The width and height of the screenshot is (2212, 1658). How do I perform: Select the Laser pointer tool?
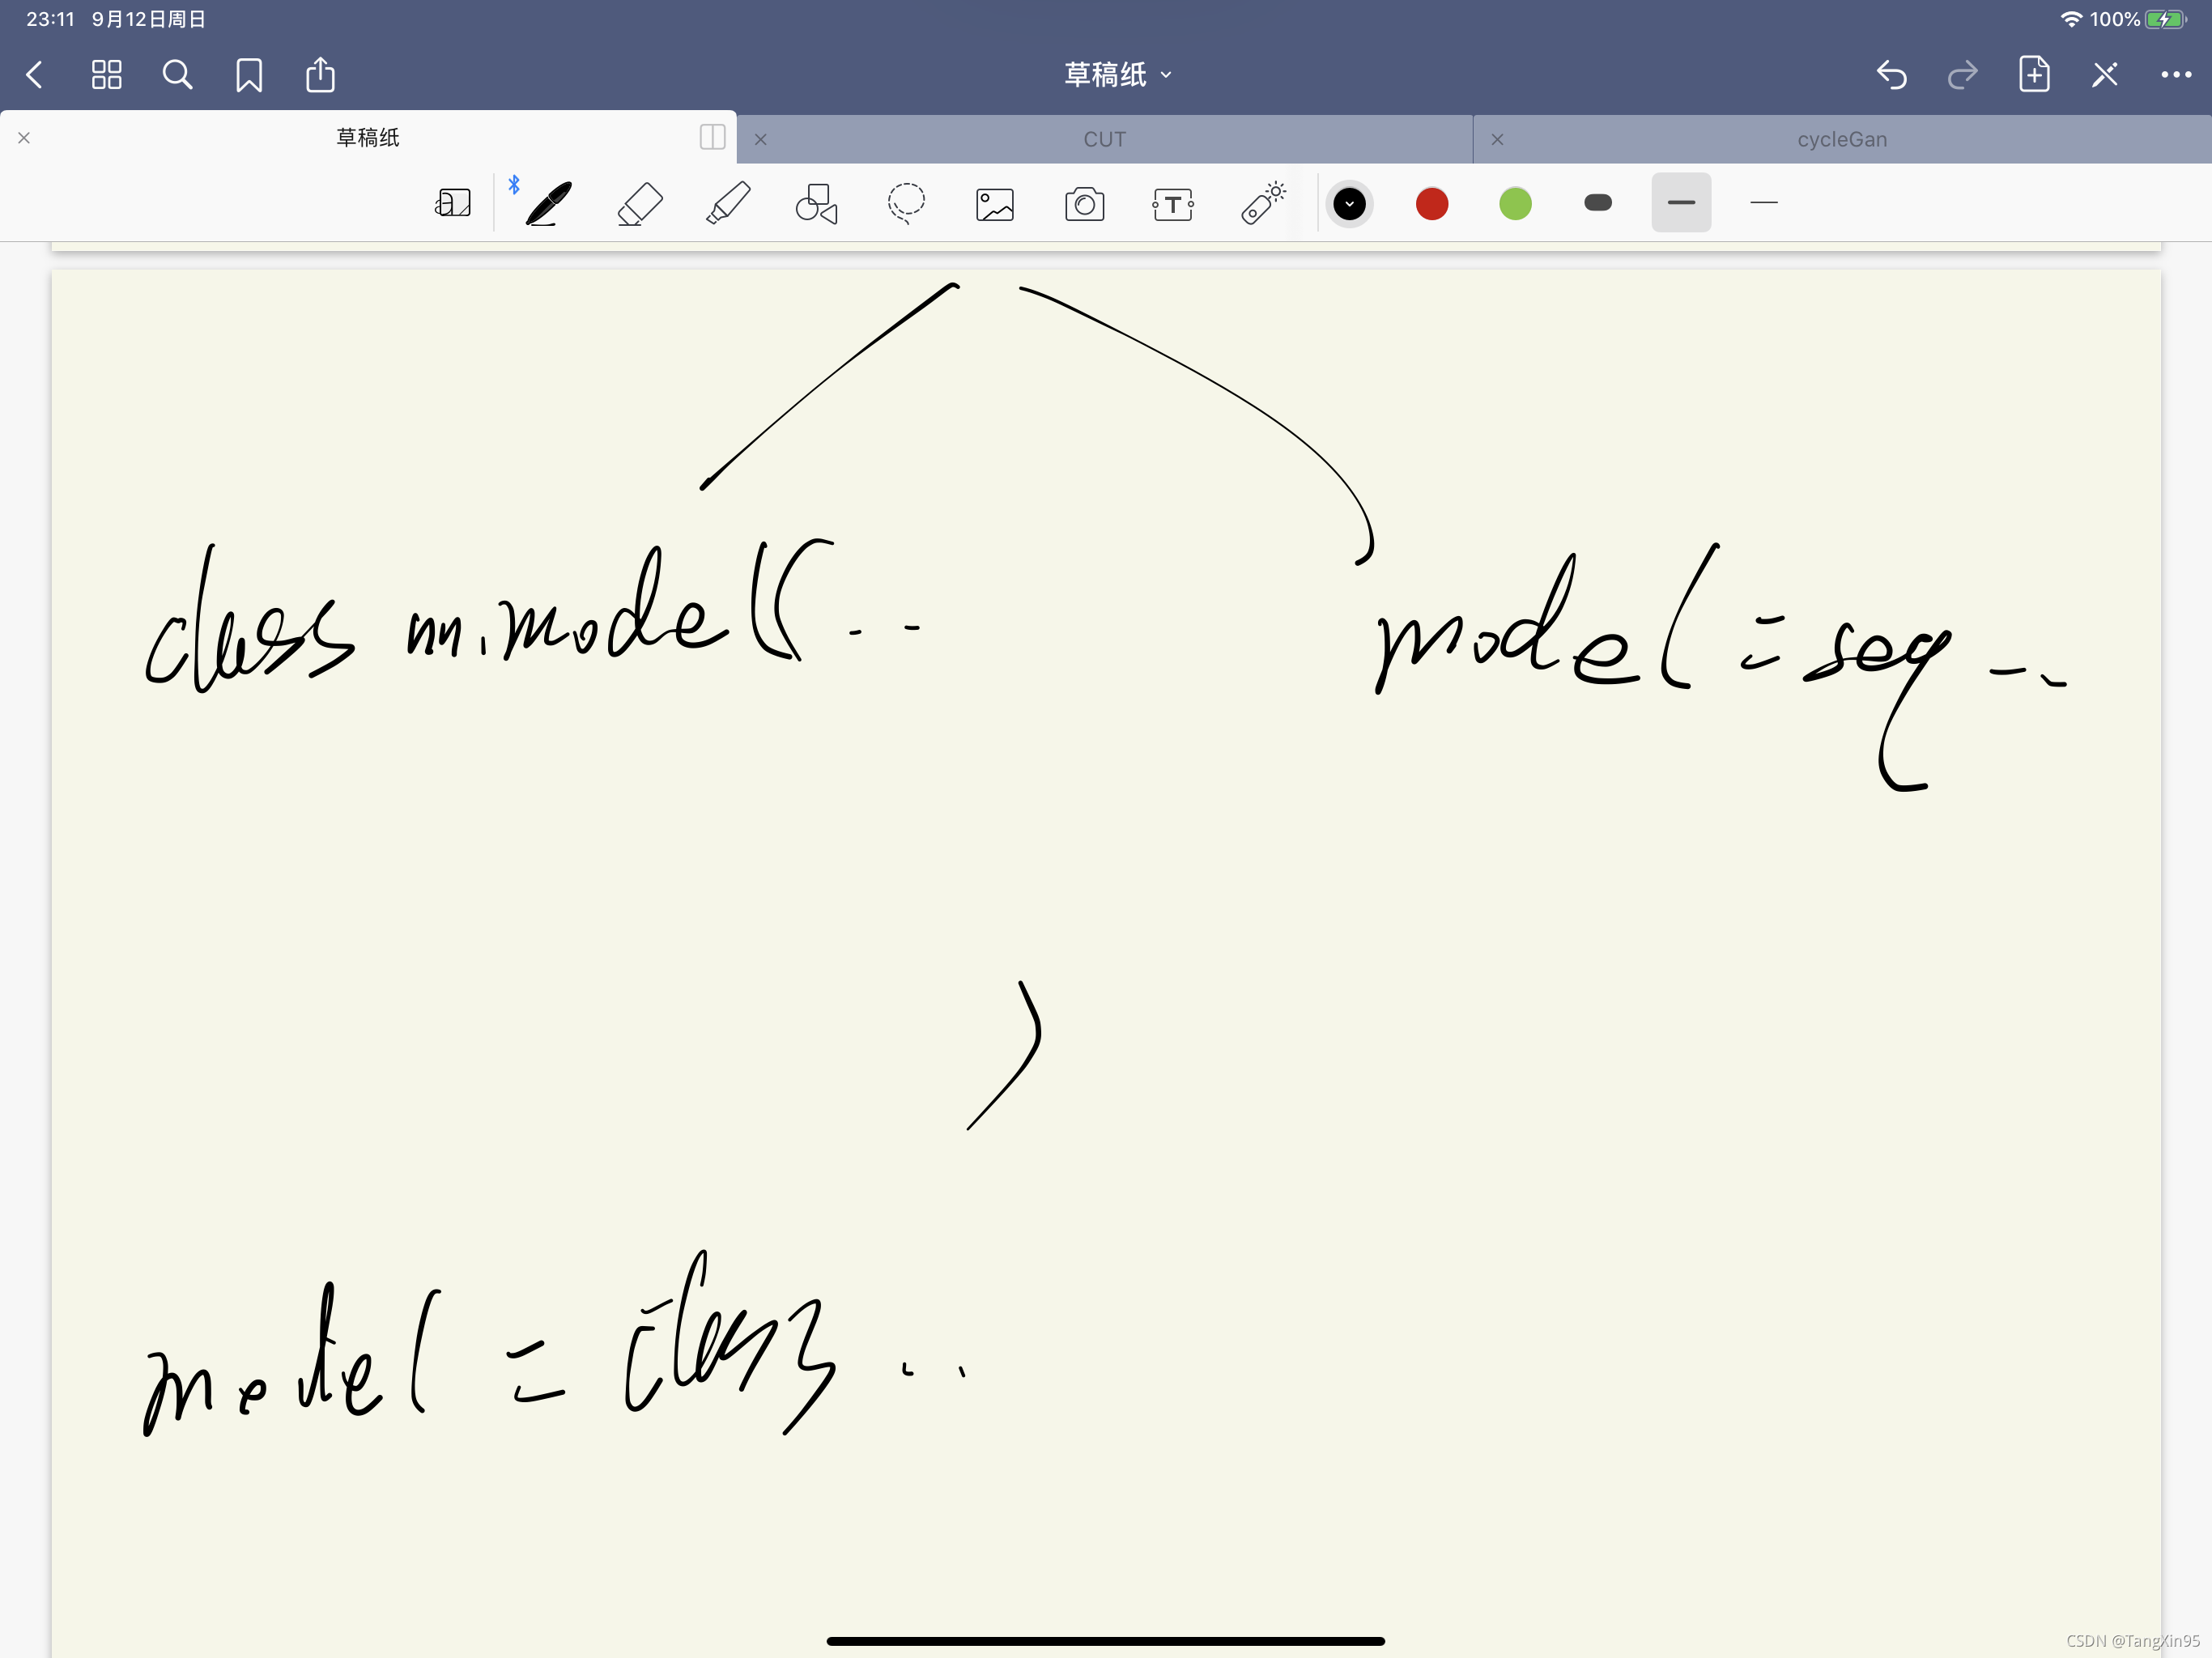coord(1263,203)
